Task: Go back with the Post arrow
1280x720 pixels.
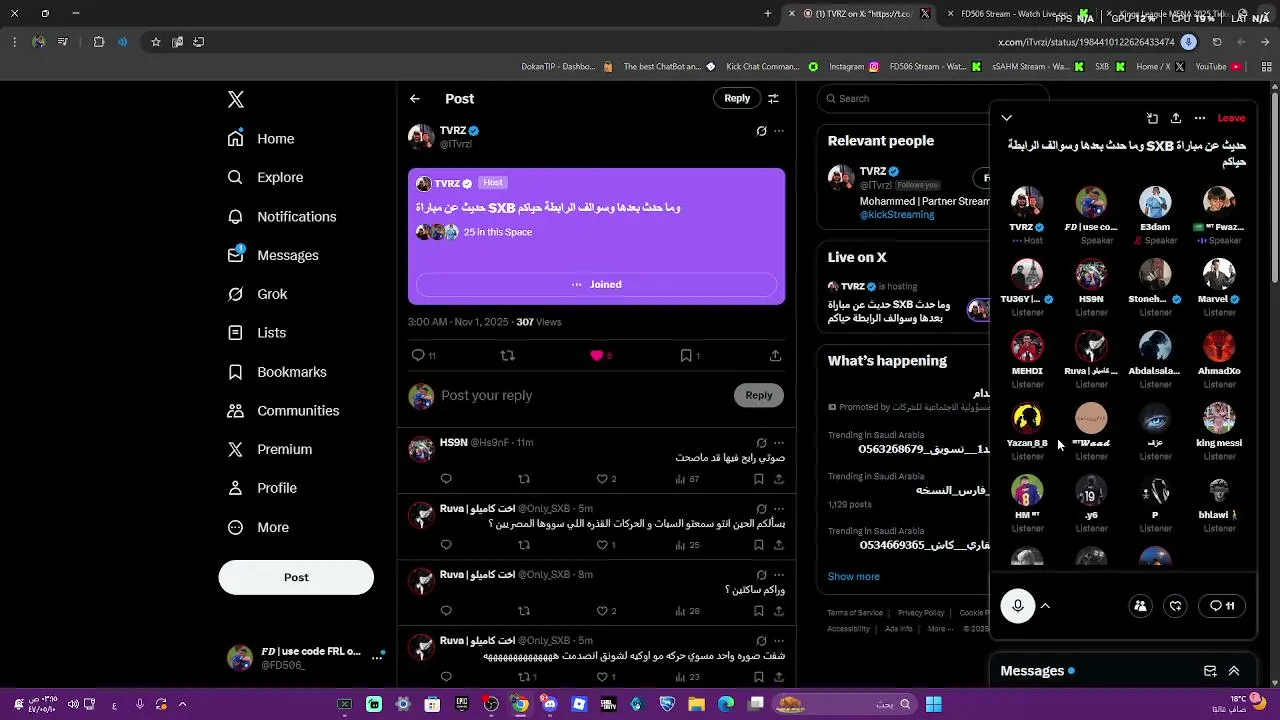Action: (415, 99)
